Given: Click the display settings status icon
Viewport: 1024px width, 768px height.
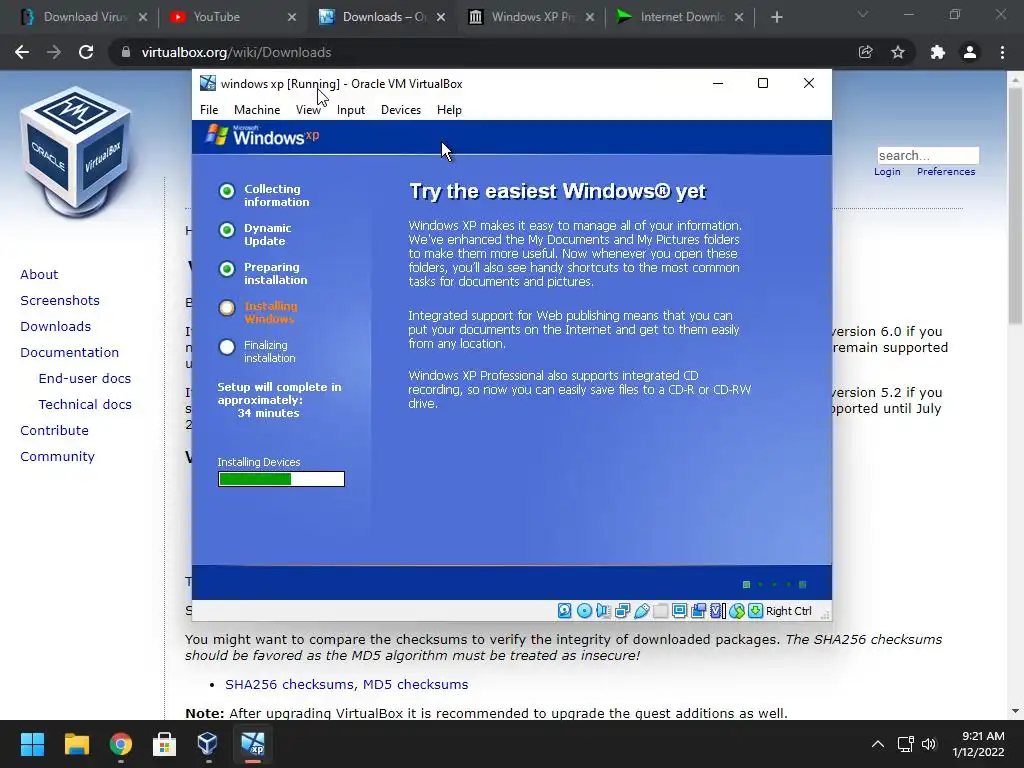Looking at the screenshot, I should click(x=679, y=611).
